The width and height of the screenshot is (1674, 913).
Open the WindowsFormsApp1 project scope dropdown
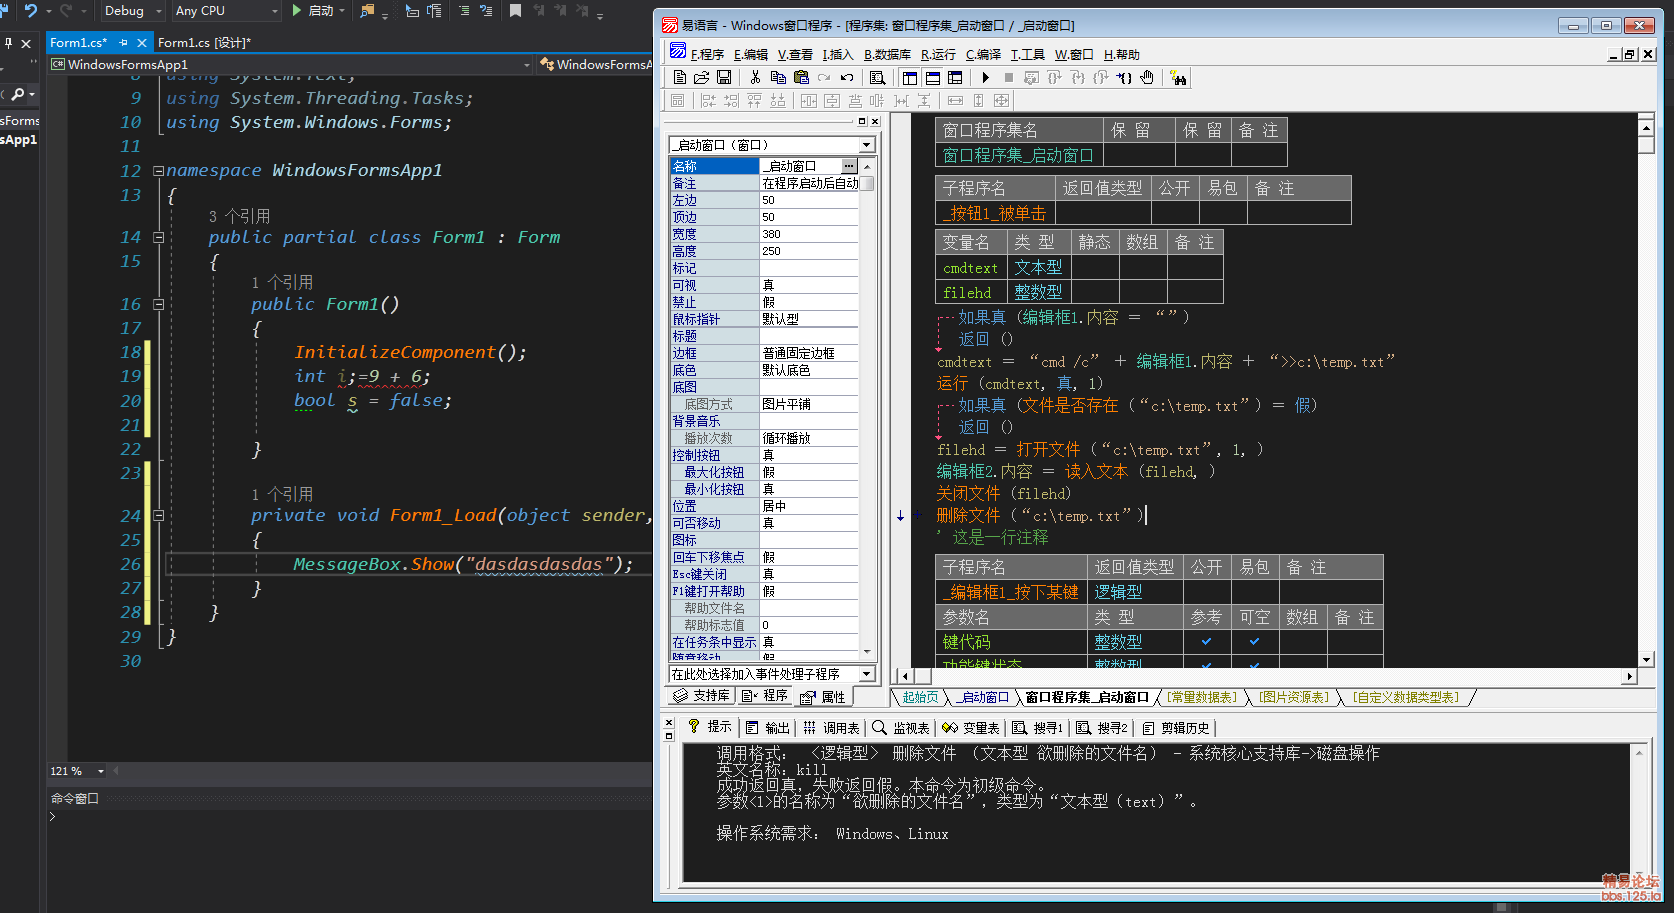tap(291, 64)
